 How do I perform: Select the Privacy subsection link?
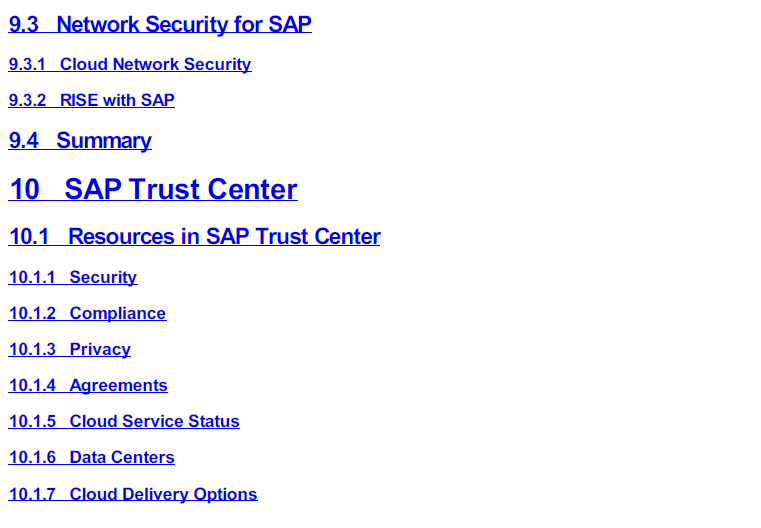coord(100,350)
